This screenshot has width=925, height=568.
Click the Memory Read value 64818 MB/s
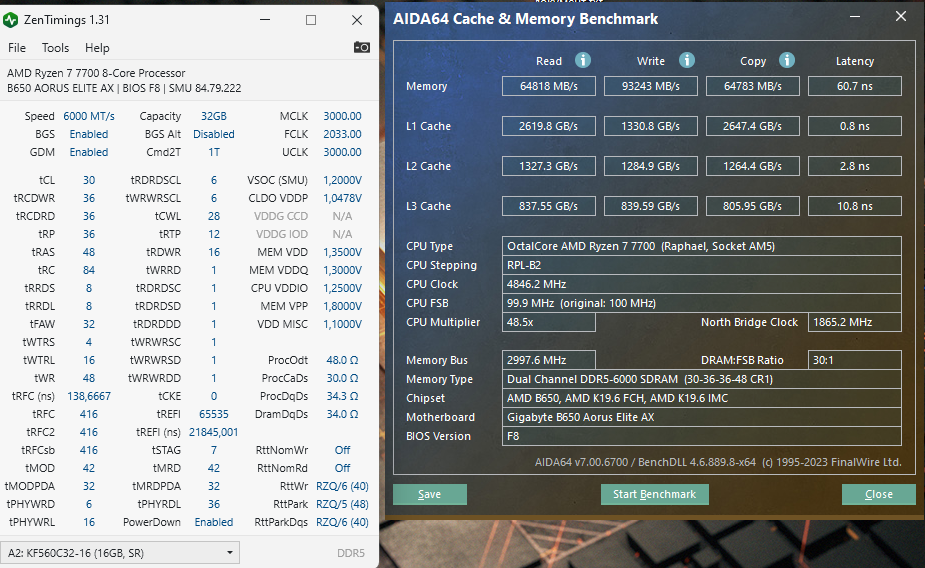[549, 86]
